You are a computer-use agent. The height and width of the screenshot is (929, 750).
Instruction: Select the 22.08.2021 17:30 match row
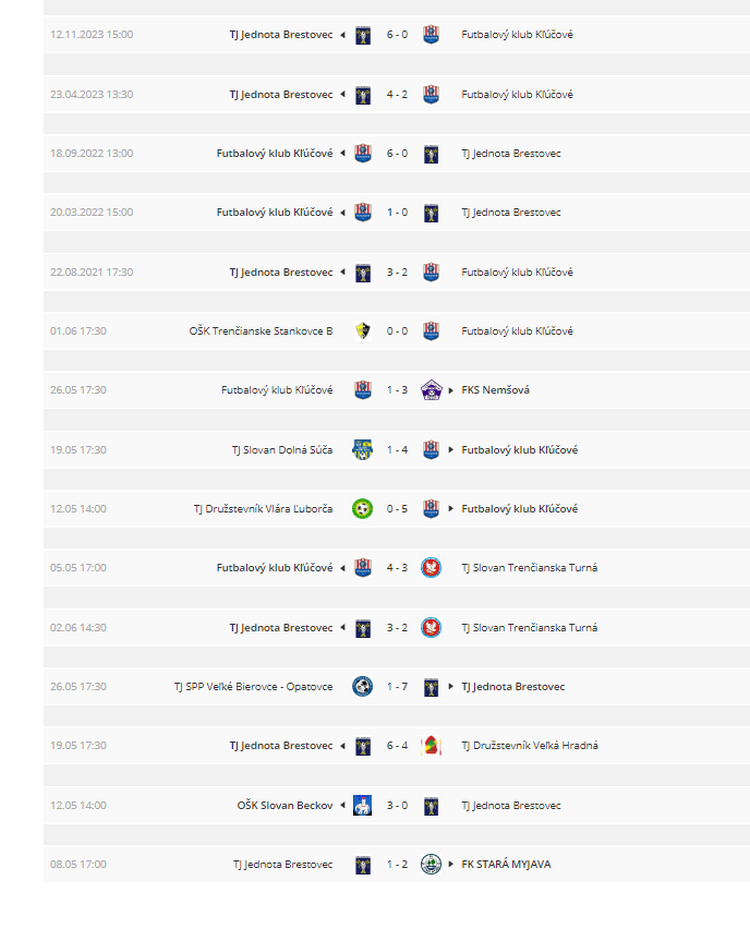[396, 272]
